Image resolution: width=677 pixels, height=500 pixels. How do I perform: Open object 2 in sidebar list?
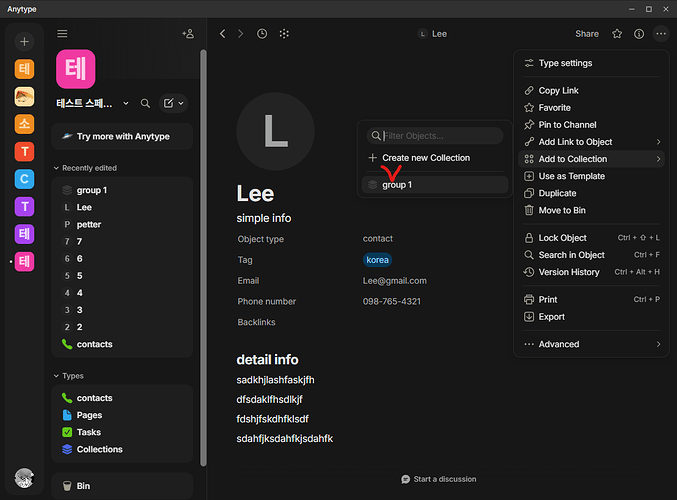pos(122,327)
